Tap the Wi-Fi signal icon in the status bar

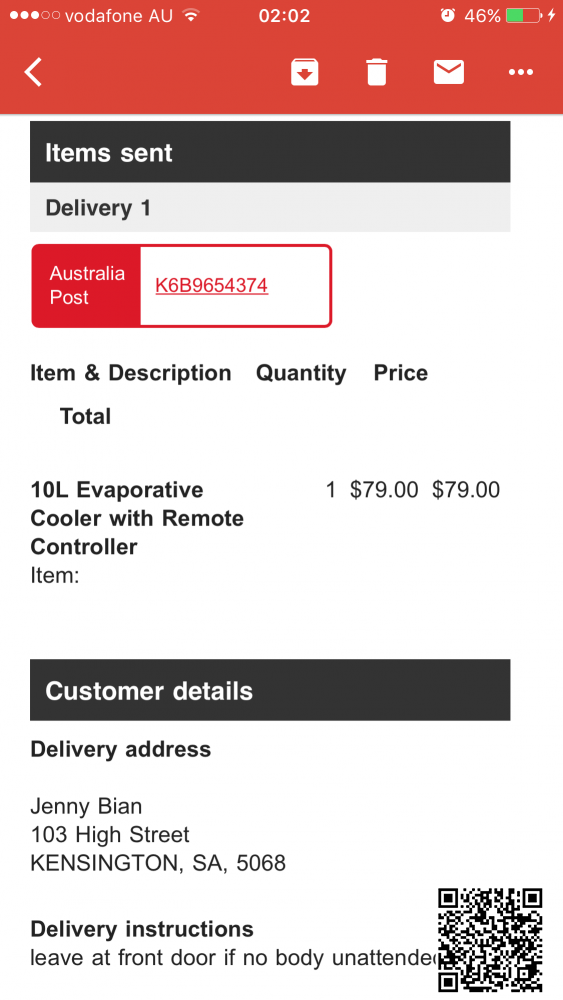pos(190,15)
